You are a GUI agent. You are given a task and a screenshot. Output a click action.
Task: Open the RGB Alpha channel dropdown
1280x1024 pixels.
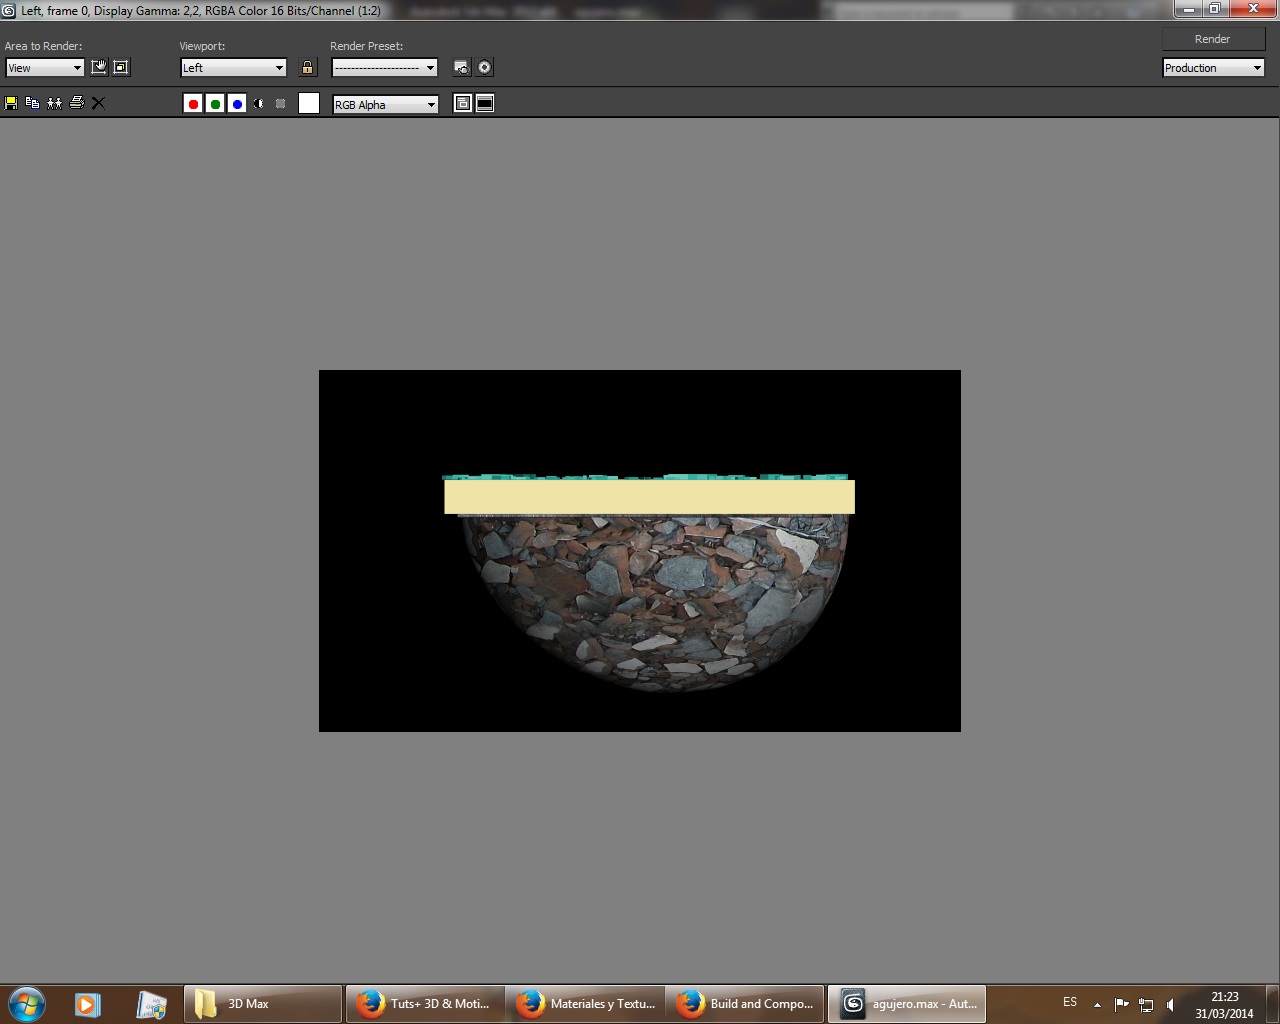pos(385,104)
